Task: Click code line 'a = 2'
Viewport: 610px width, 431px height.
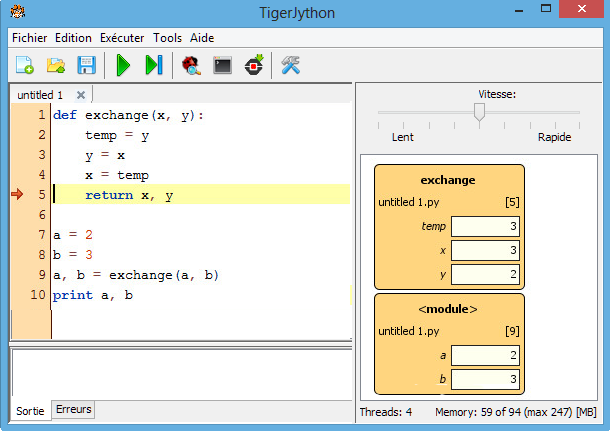Action: [x=73, y=235]
